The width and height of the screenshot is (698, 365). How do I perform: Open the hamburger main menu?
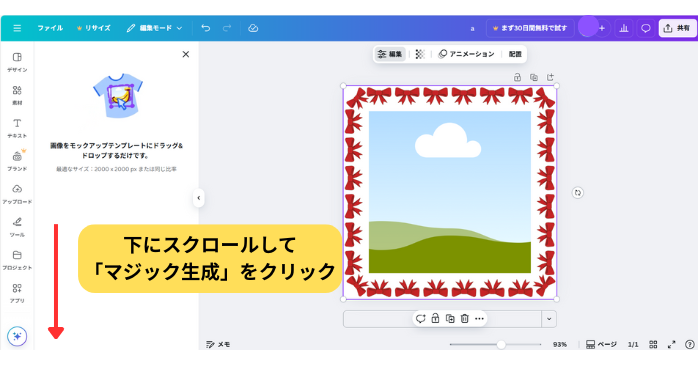(17, 28)
